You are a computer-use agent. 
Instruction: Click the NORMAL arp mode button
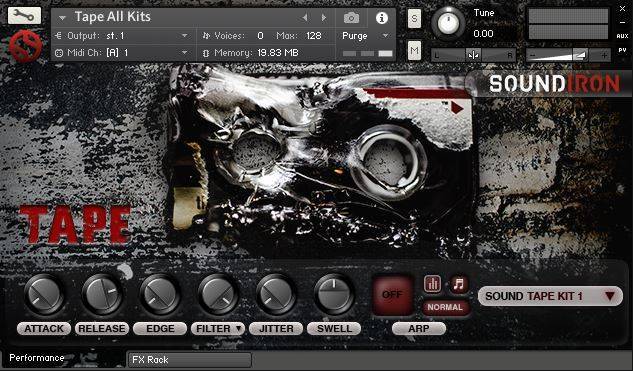click(445, 307)
